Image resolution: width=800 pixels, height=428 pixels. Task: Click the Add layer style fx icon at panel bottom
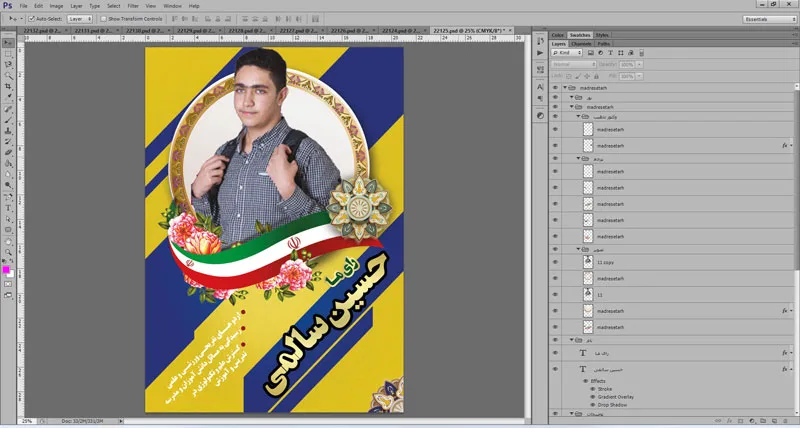click(x=729, y=421)
